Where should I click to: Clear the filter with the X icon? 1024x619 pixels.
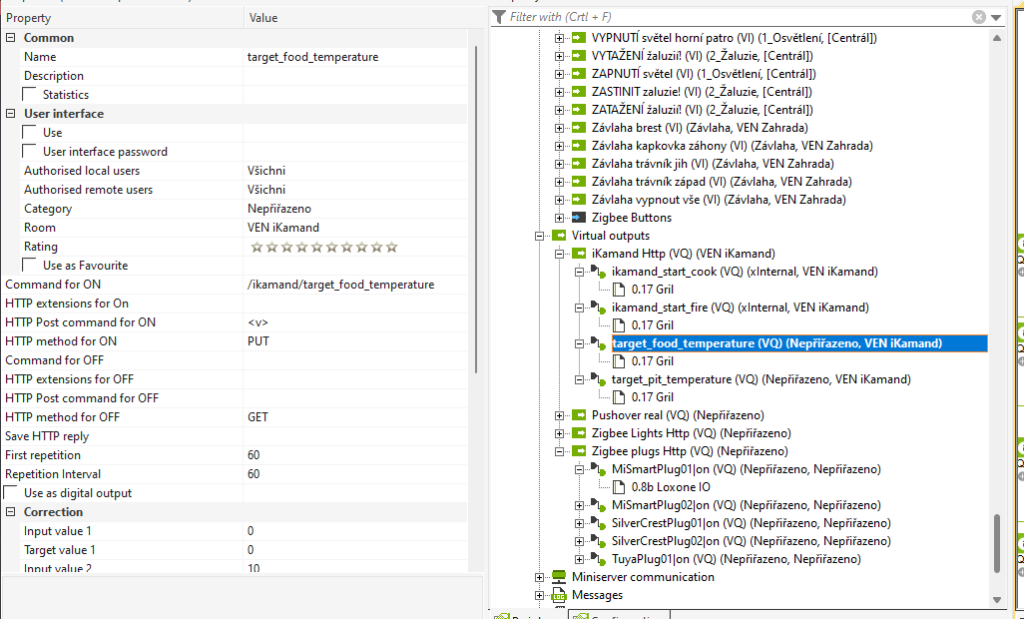point(978,17)
